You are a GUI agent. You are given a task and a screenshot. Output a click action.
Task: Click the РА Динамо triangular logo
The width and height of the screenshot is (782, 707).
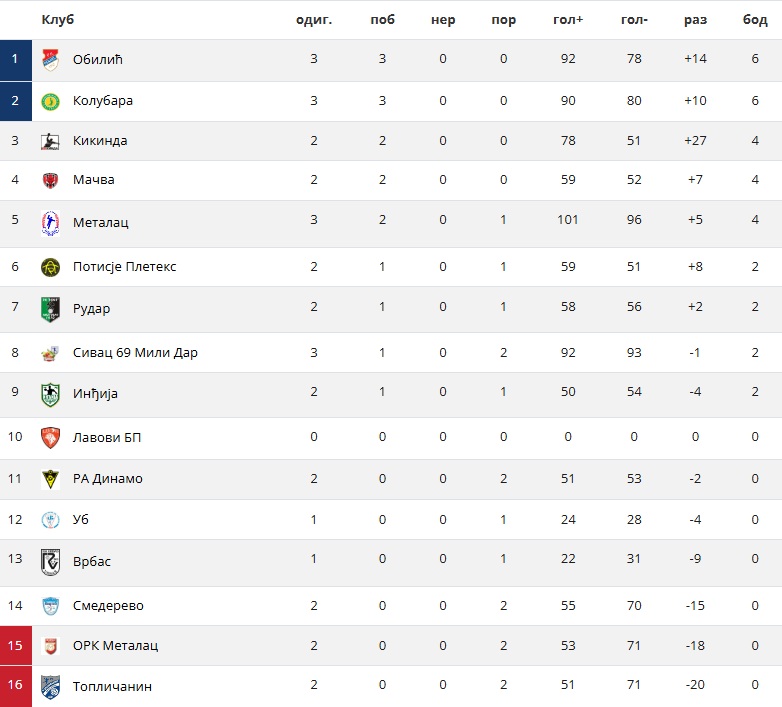[50, 479]
